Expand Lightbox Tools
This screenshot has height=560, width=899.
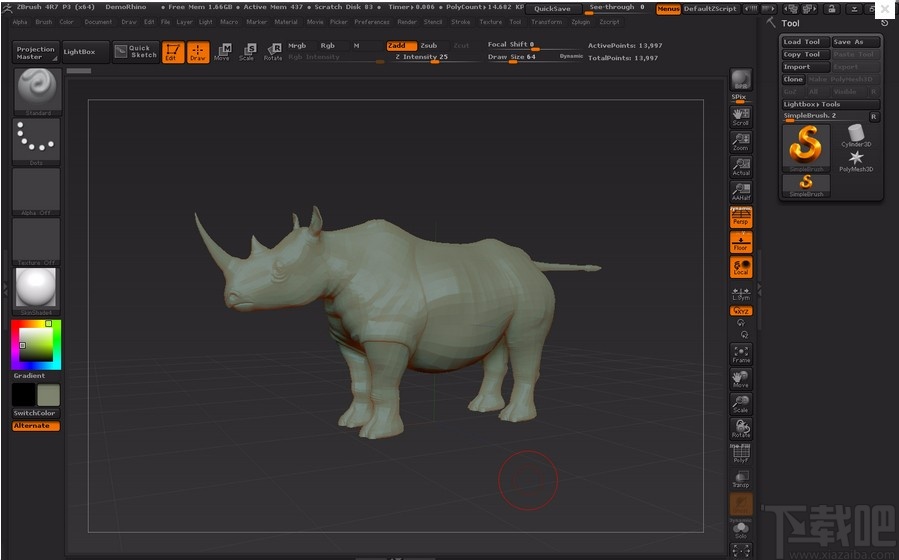pyautogui.click(x=830, y=104)
